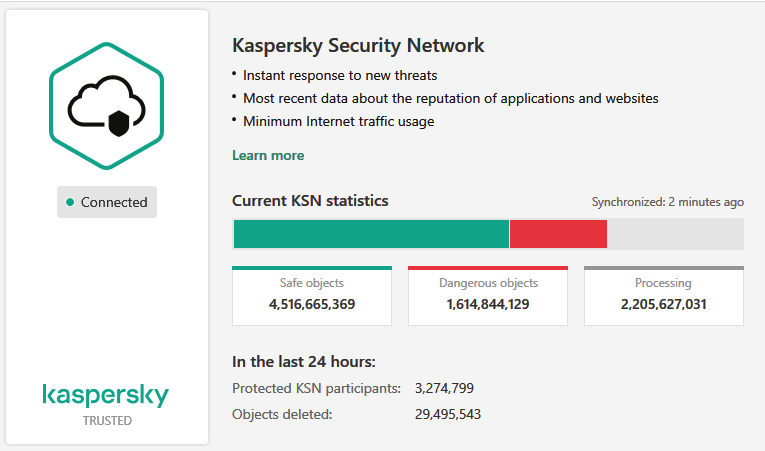The height and width of the screenshot is (451, 765).
Task: Click the Minimum Internet traffic usage bullet
Action: point(338,121)
